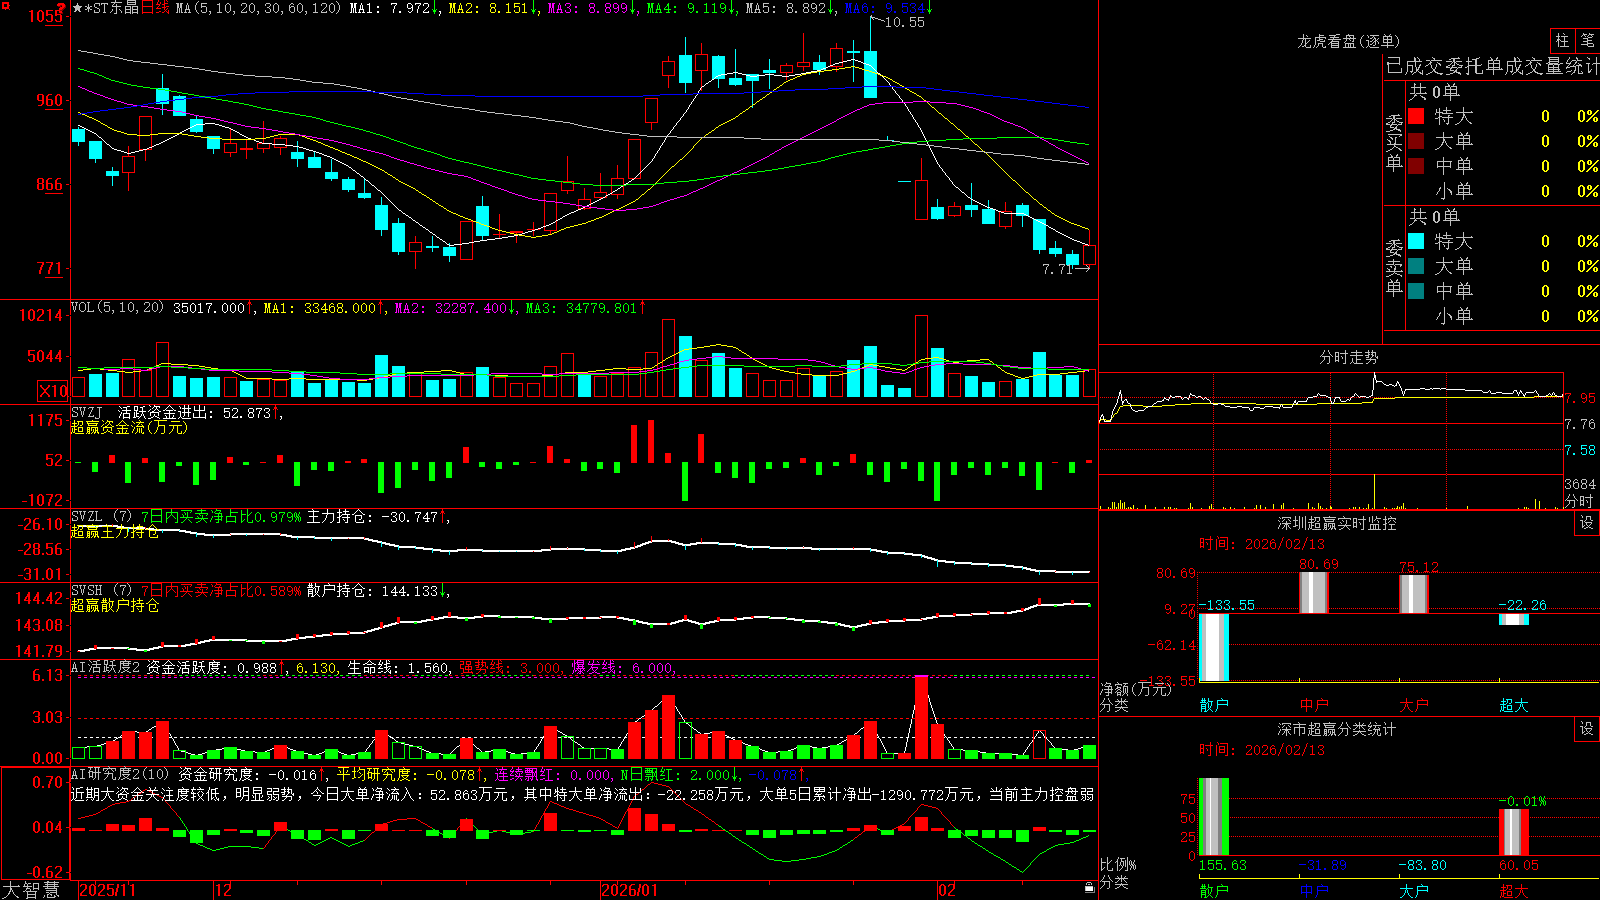Click the 12 month marker on time axis
The height and width of the screenshot is (900, 1600).
[223, 890]
